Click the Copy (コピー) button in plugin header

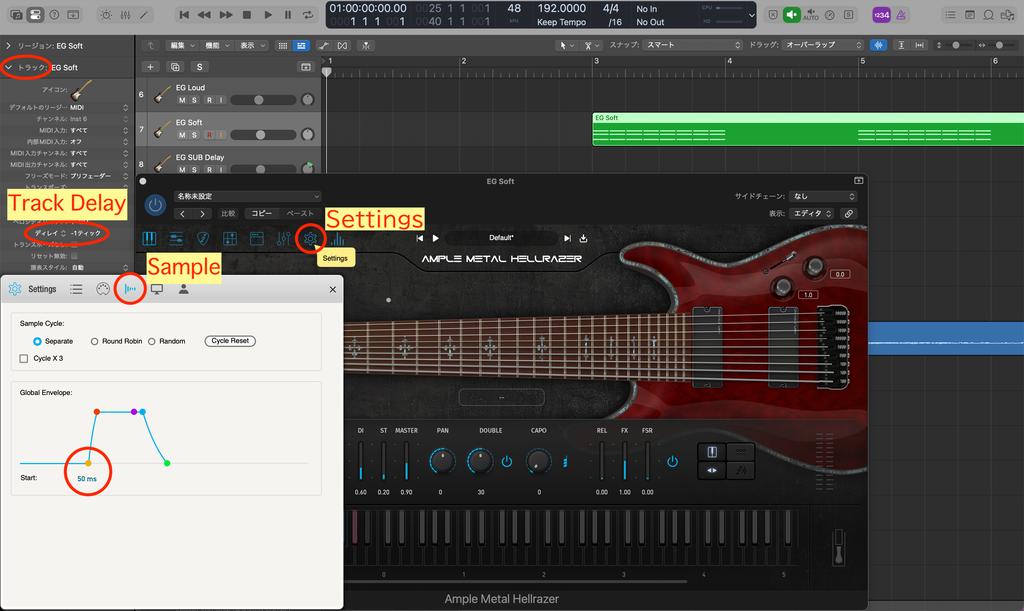[261, 213]
